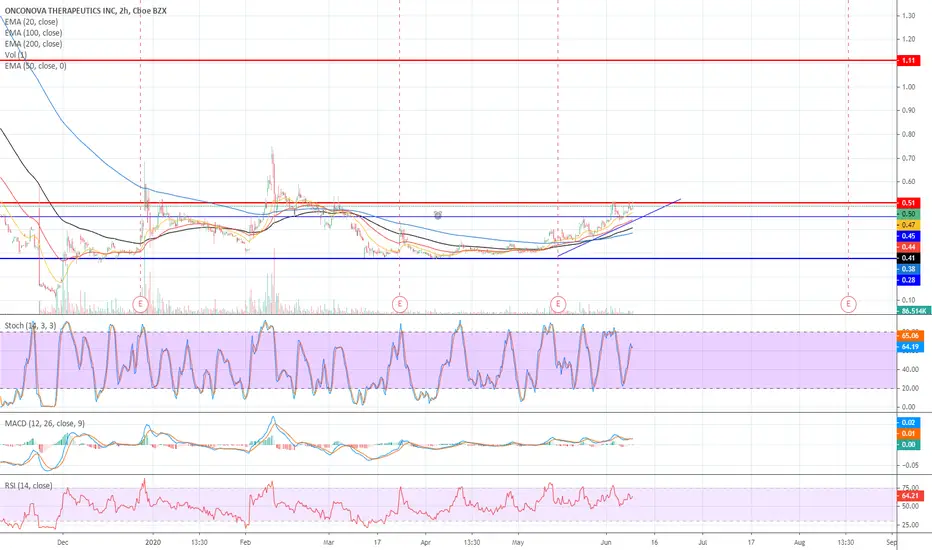Select the EMA (200, close) indicator label
Viewport: 932px width, 550px height.
pyautogui.click(x=33, y=44)
